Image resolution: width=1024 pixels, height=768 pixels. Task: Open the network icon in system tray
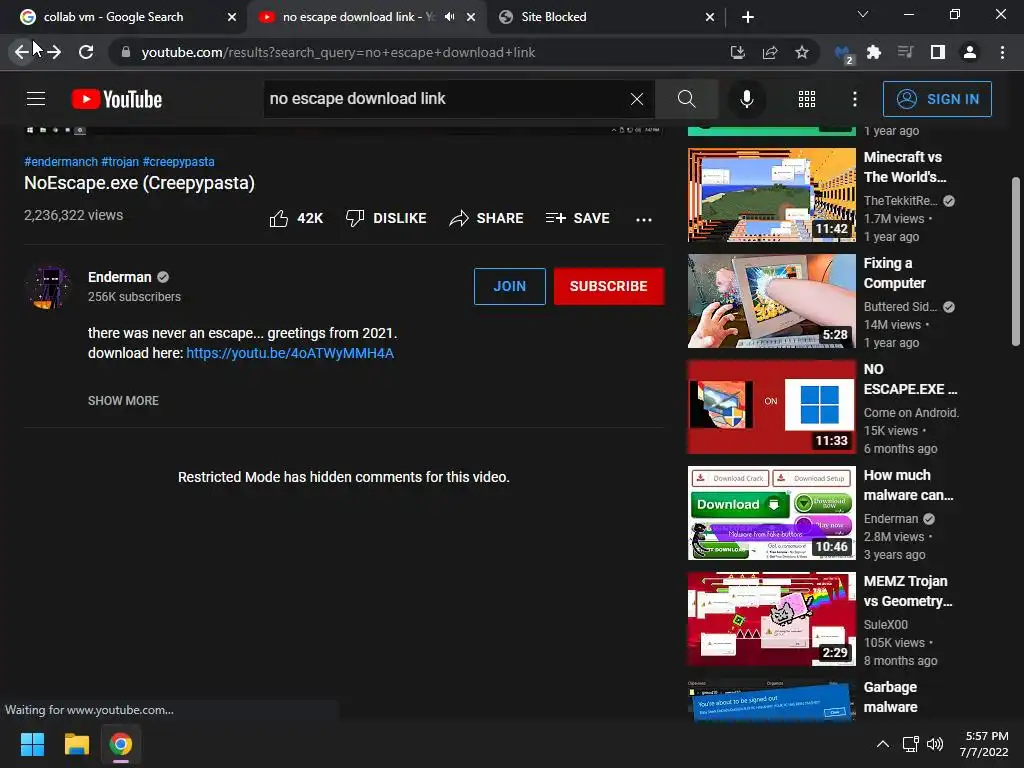pos(910,744)
